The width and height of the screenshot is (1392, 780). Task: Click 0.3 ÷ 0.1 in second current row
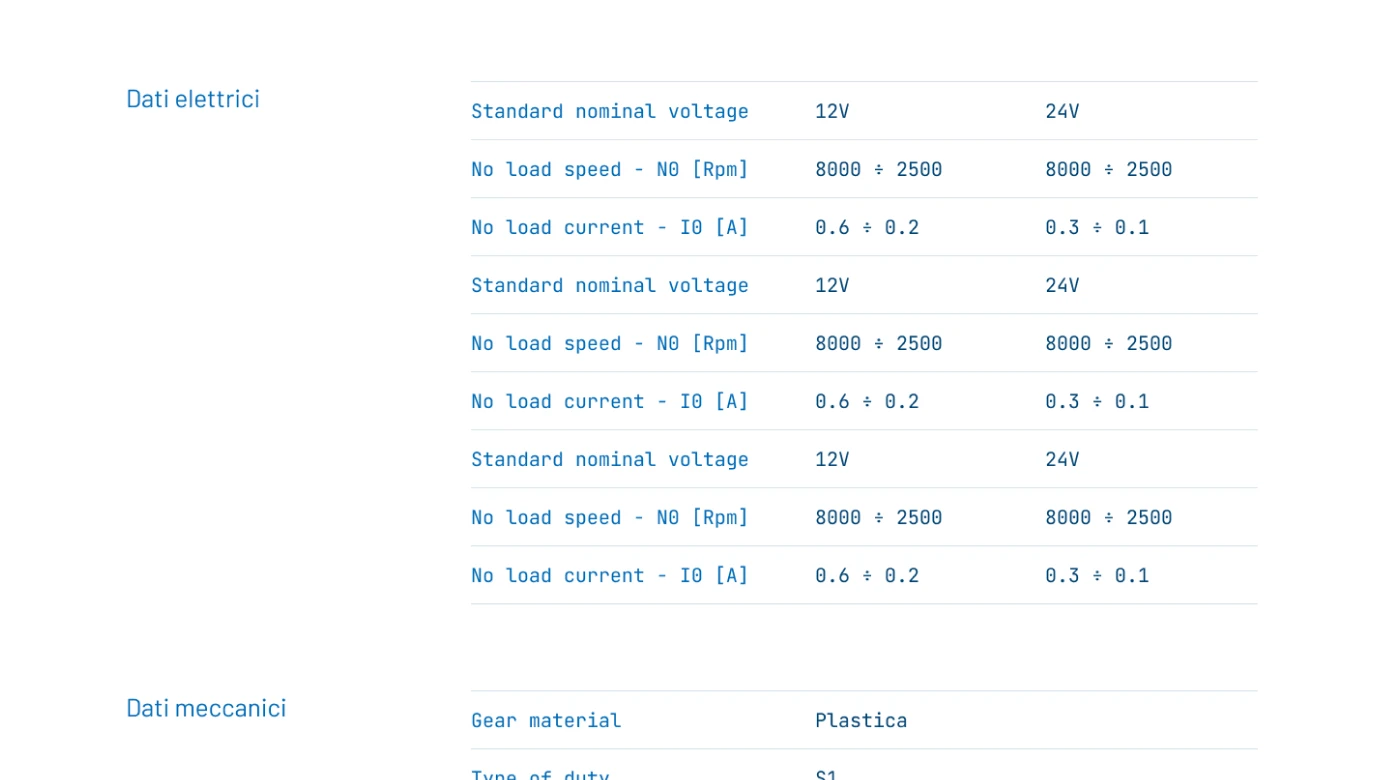point(1097,401)
